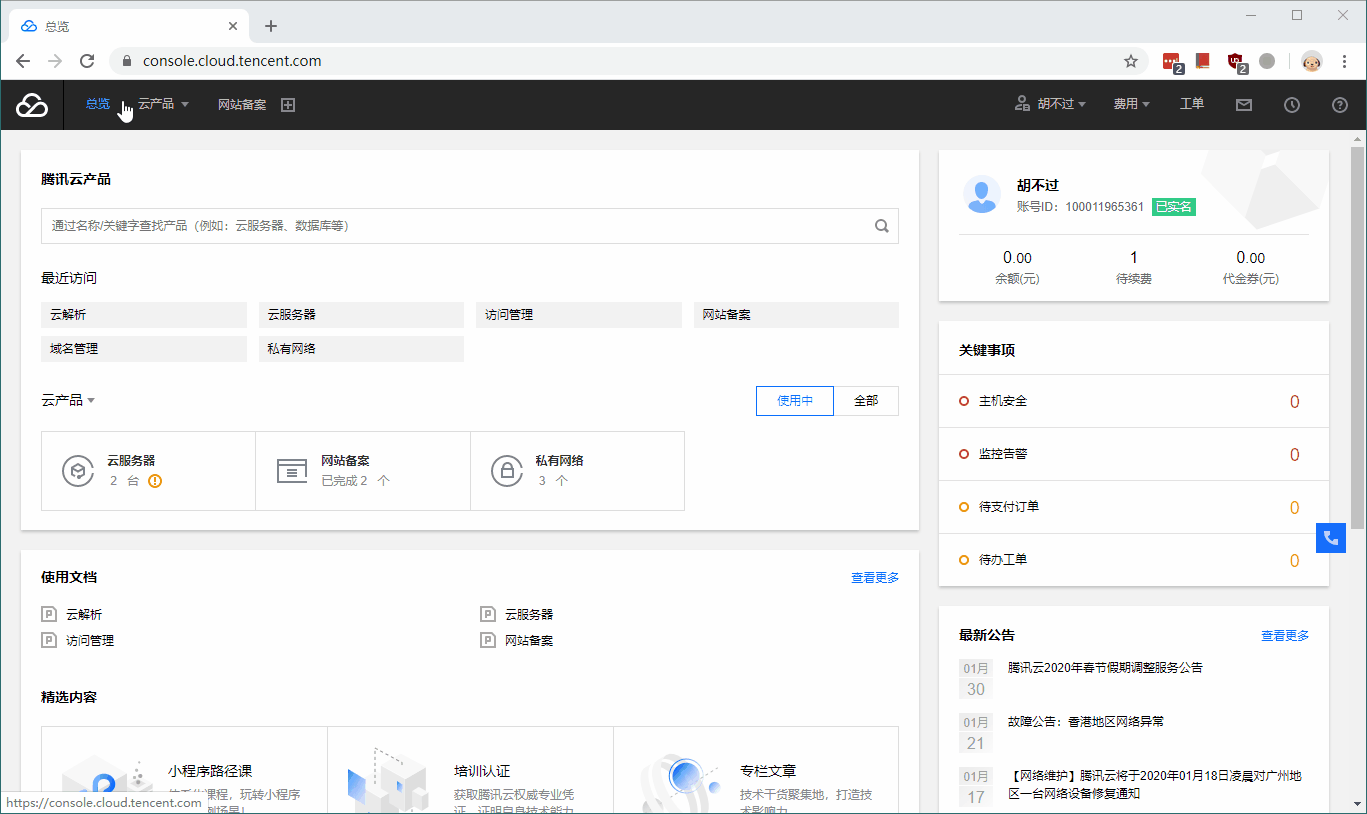Click the 代金券 amount 0.00
Image resolution: width=1367 pixels, height=814 pixels.
(x=1250, y=258)
